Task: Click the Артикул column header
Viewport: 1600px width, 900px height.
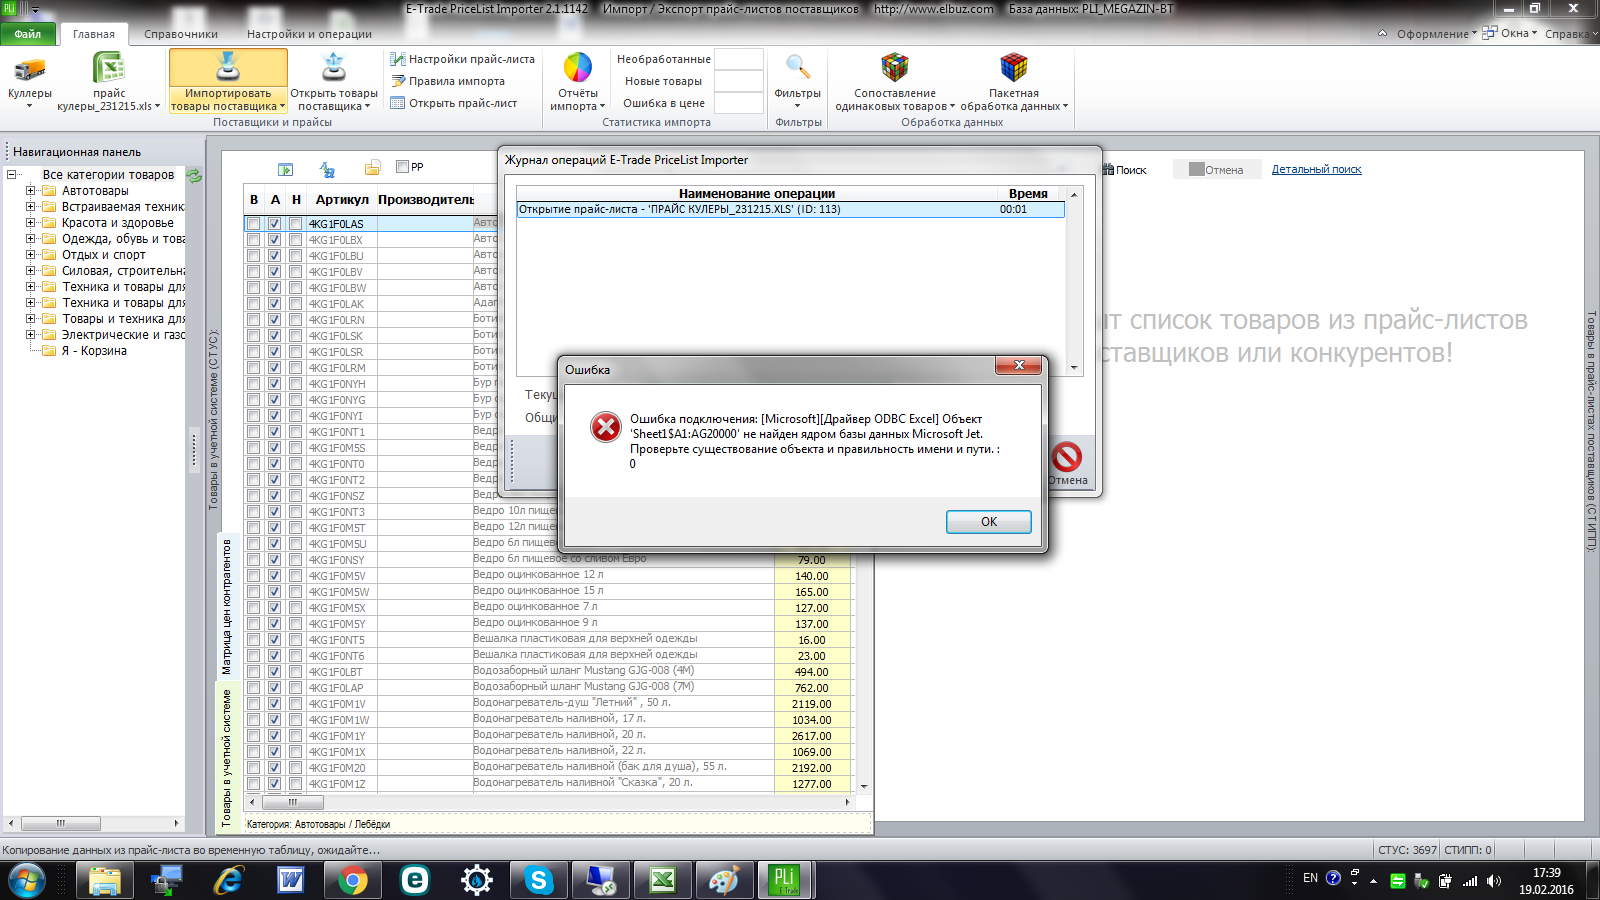Action: click(342, 200)
